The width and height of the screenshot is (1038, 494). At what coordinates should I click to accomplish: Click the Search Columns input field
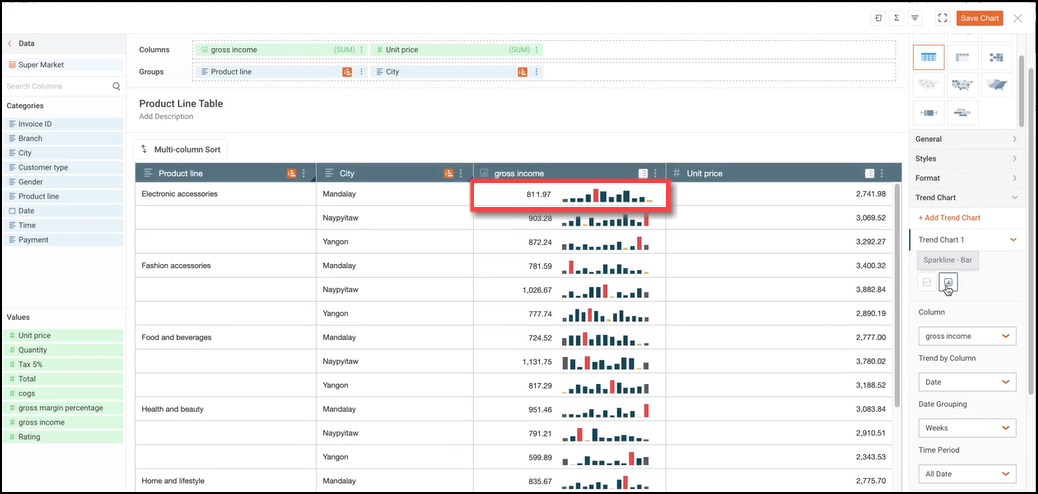point(58,86)
